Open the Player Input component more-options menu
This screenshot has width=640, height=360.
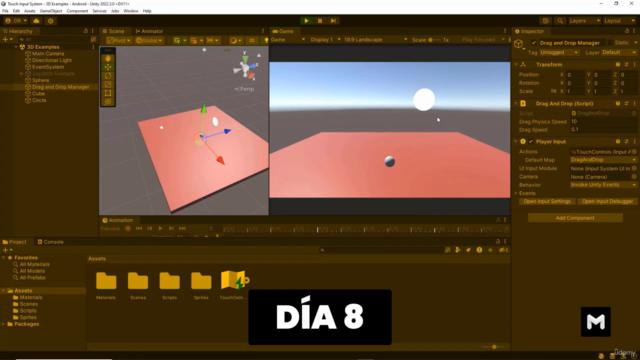point(635,142)
